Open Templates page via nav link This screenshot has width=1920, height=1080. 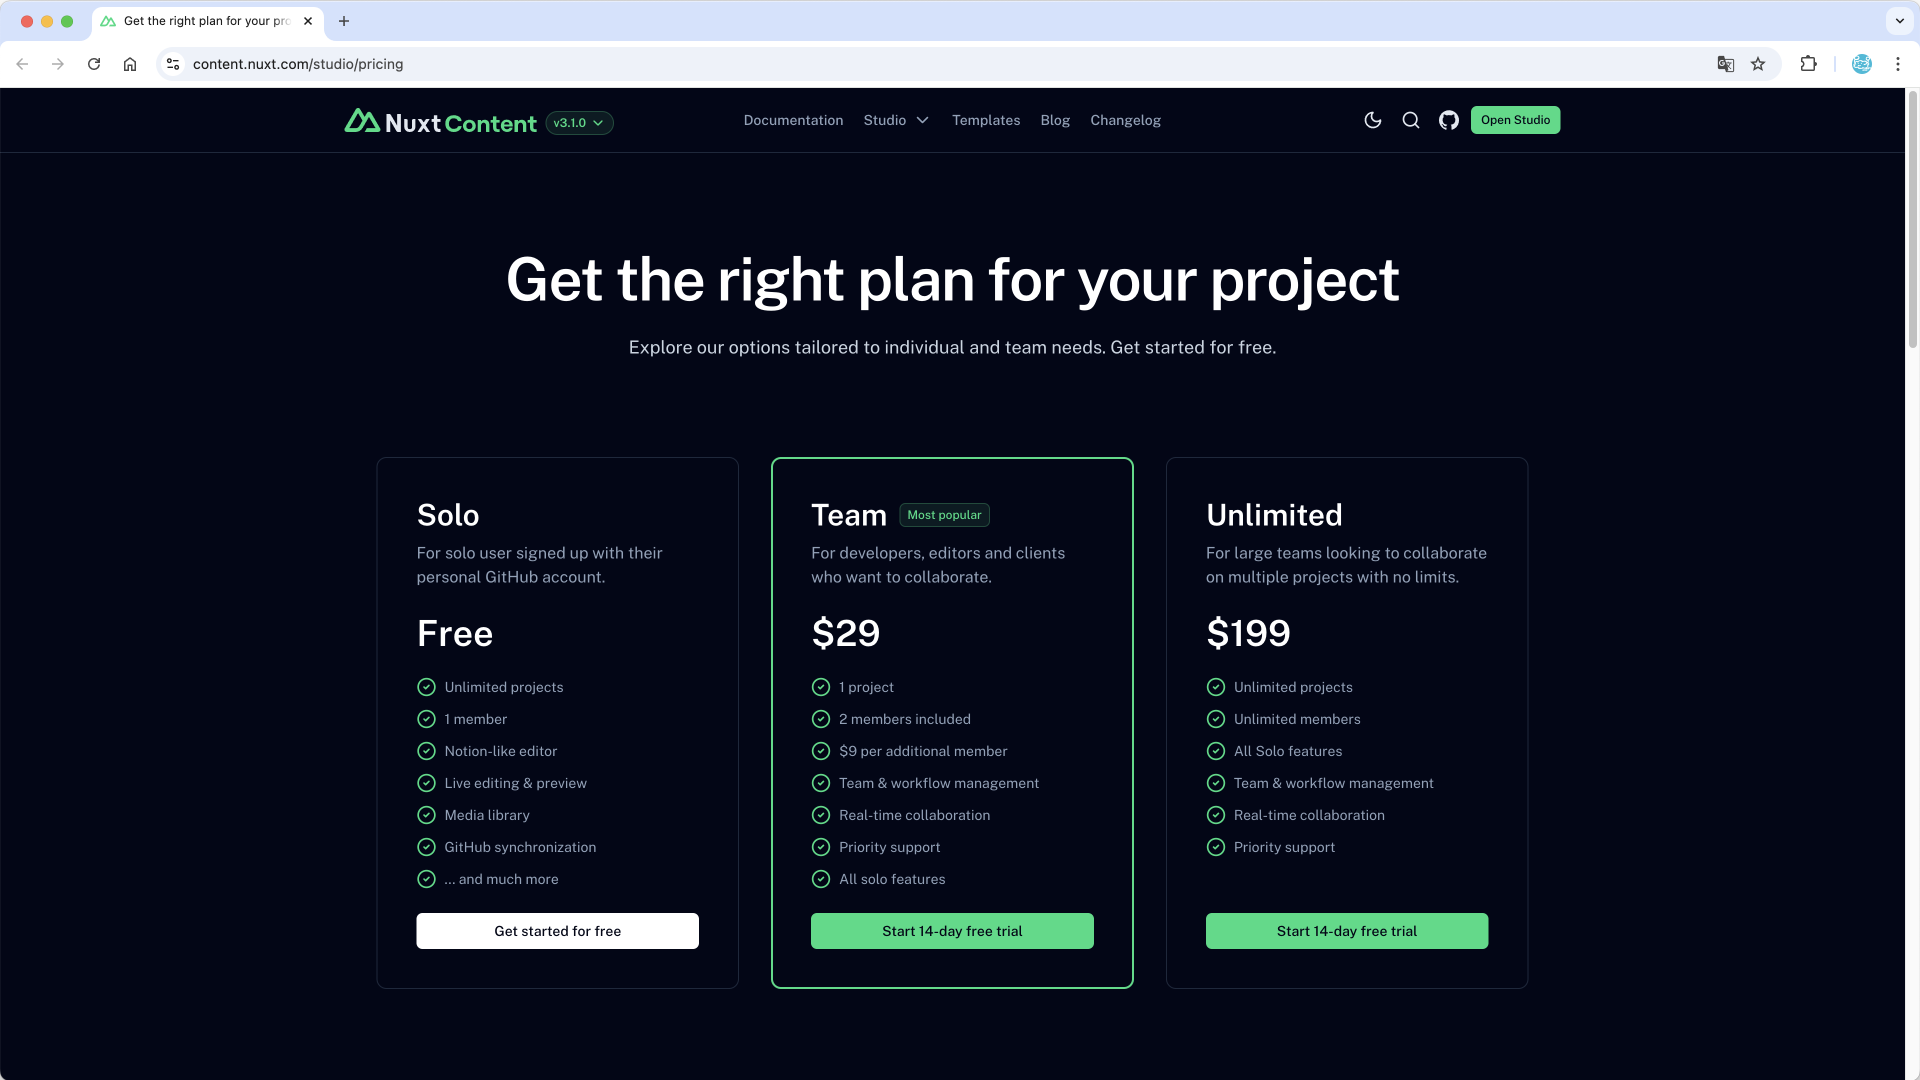coord(986,120)
